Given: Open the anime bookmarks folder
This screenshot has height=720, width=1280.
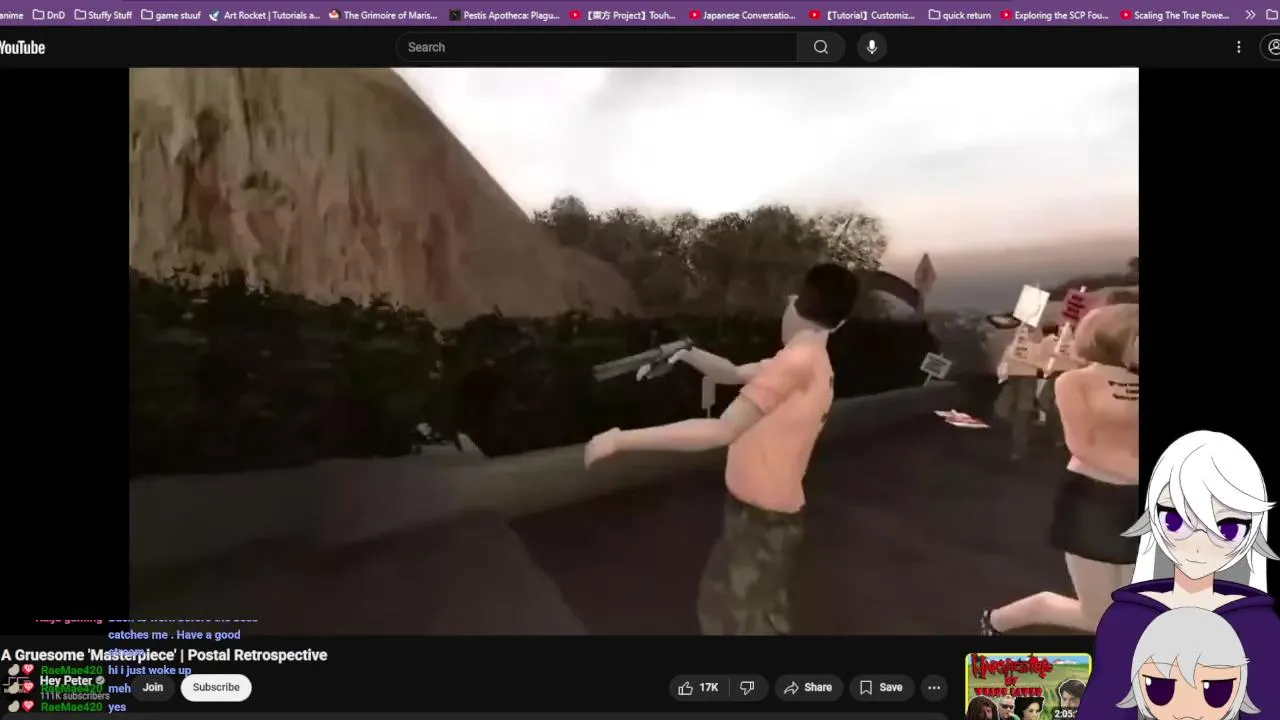Looking at the screenshot, I should (12, 15).
